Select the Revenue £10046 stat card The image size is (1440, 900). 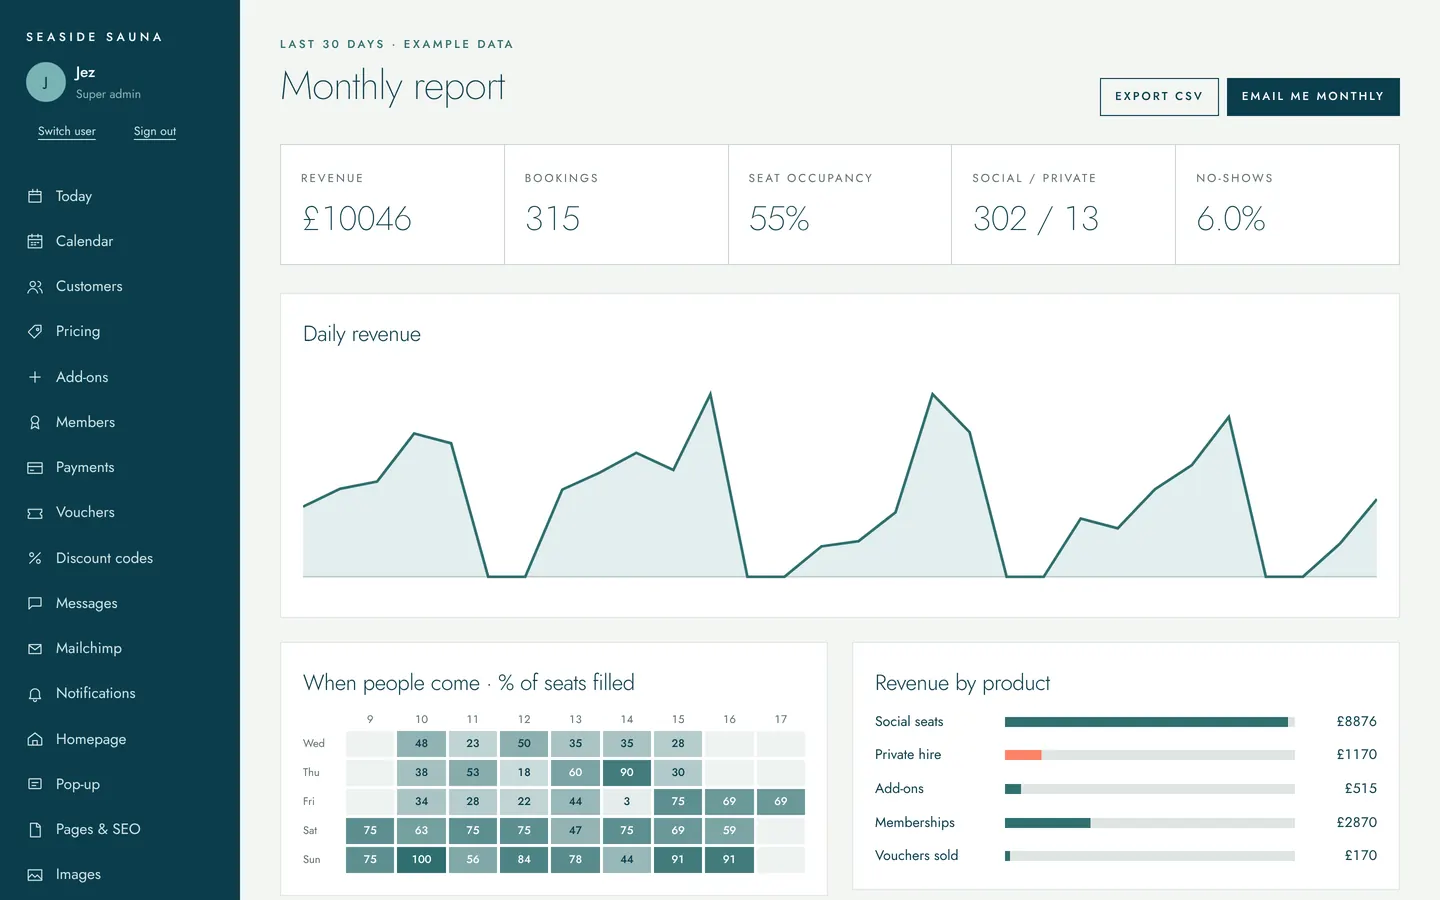(392, 205)
